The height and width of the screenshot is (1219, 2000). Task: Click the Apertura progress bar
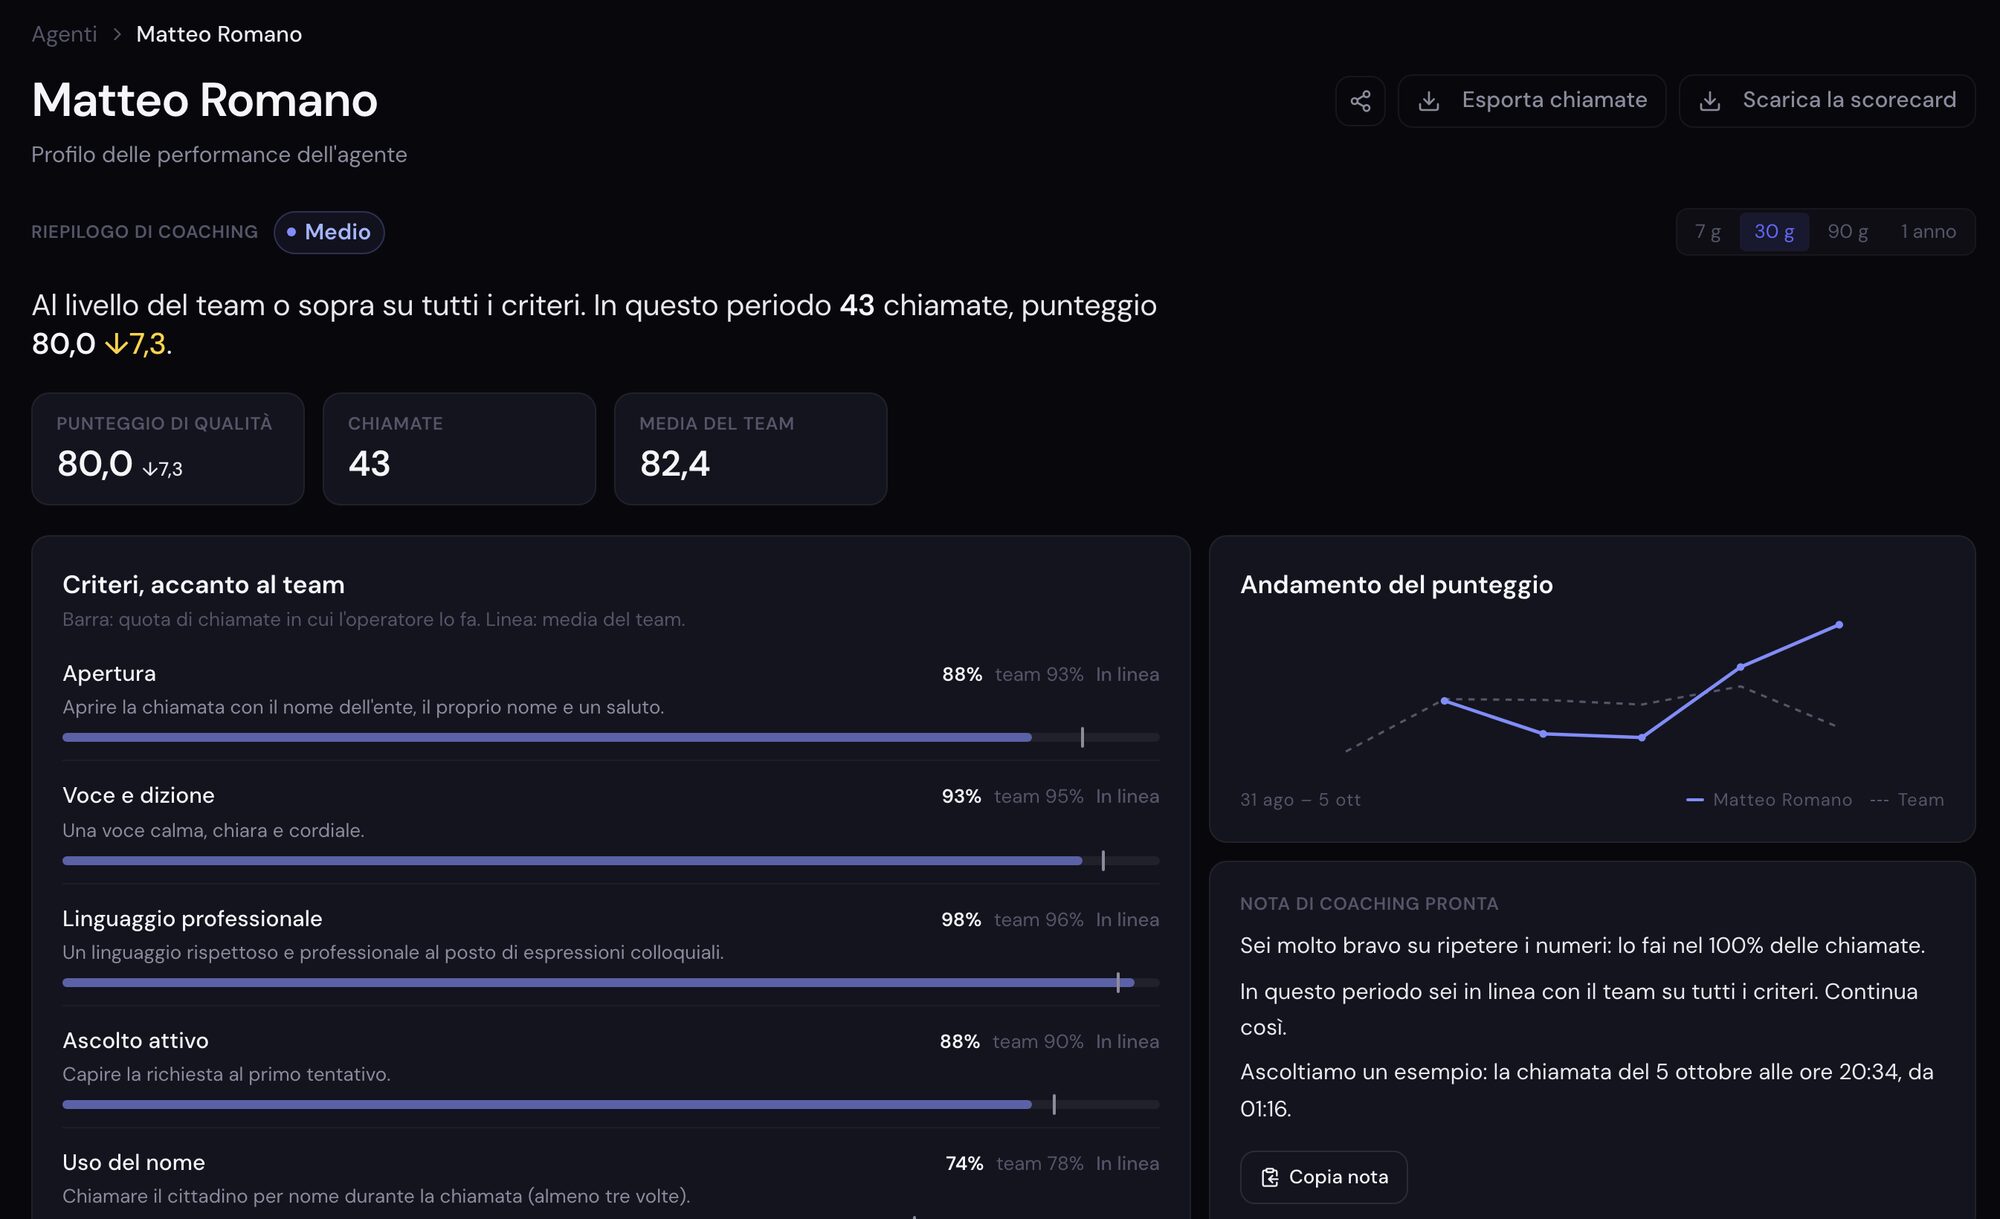pyautogui.click(x=610, y=738)
